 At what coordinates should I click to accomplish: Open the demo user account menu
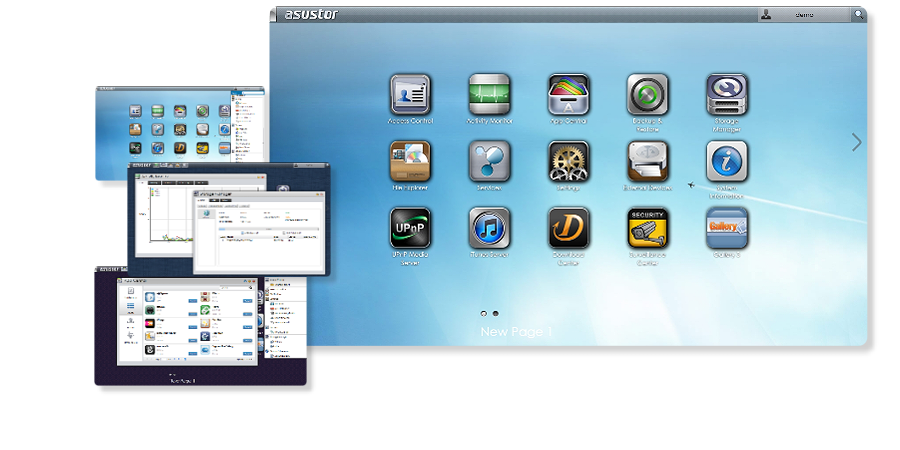coord(804,15)
